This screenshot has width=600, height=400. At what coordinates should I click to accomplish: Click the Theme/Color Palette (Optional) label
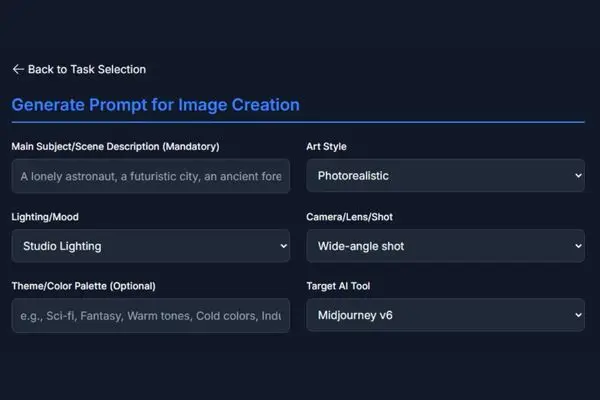[84, 286]
